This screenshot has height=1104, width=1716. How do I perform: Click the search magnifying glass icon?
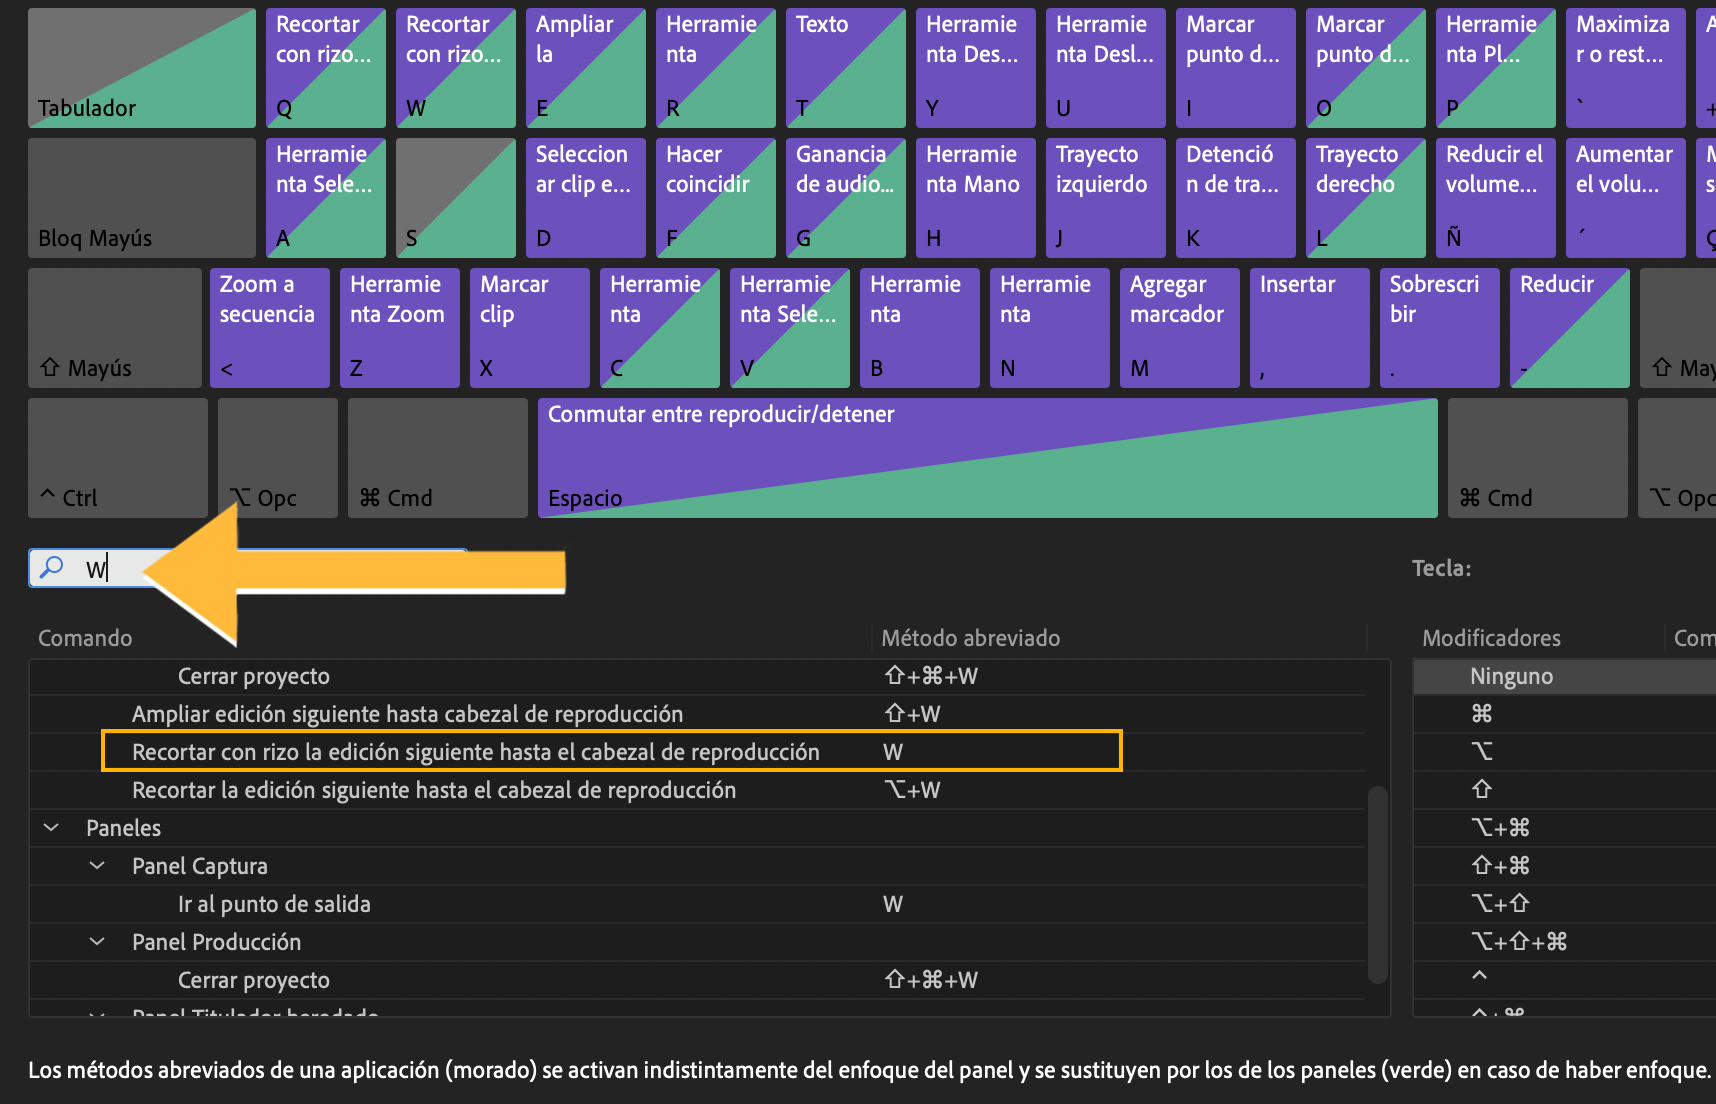click(x=50, y=567)
